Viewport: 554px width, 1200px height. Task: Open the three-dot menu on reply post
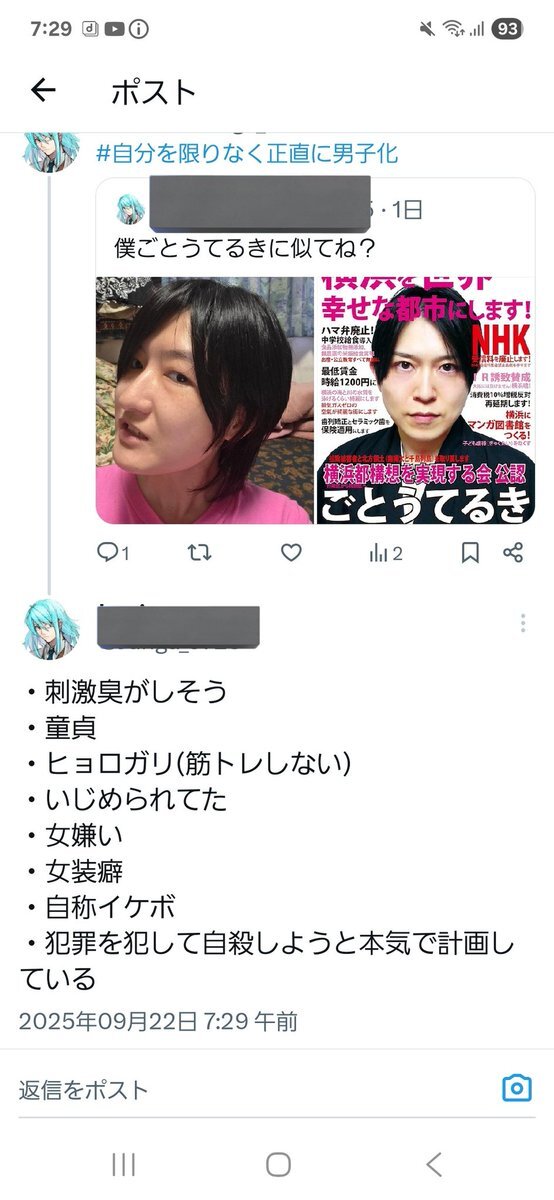[x=522, y=624]
